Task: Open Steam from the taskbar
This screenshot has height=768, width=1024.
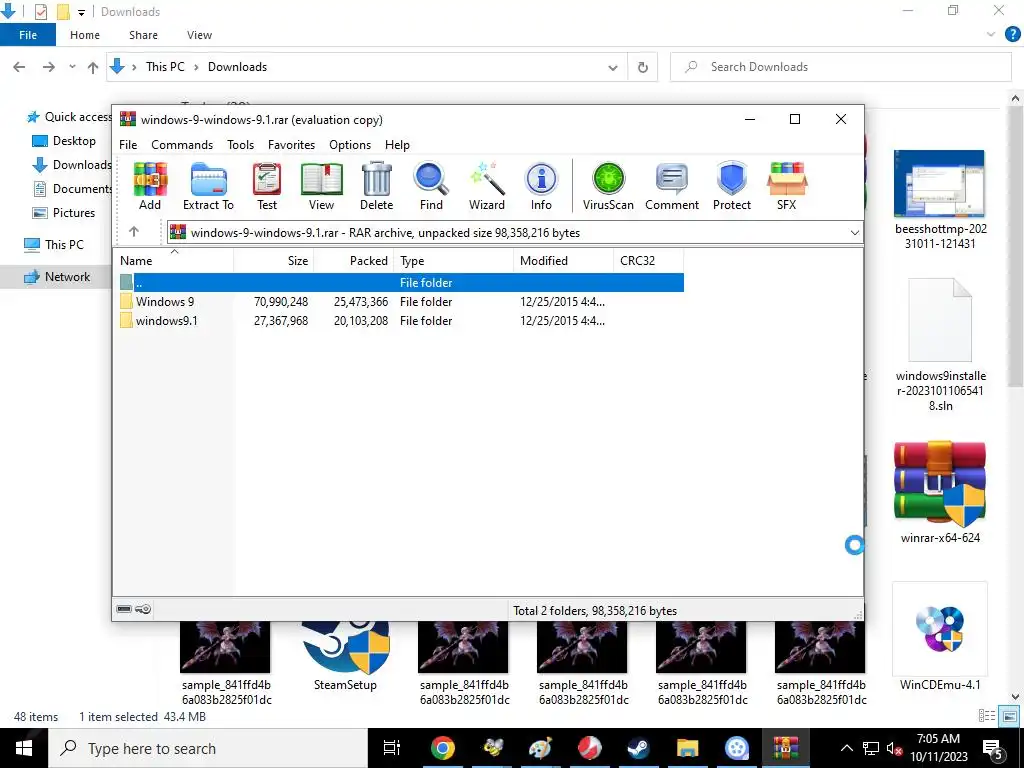Action: pos(638,748)
